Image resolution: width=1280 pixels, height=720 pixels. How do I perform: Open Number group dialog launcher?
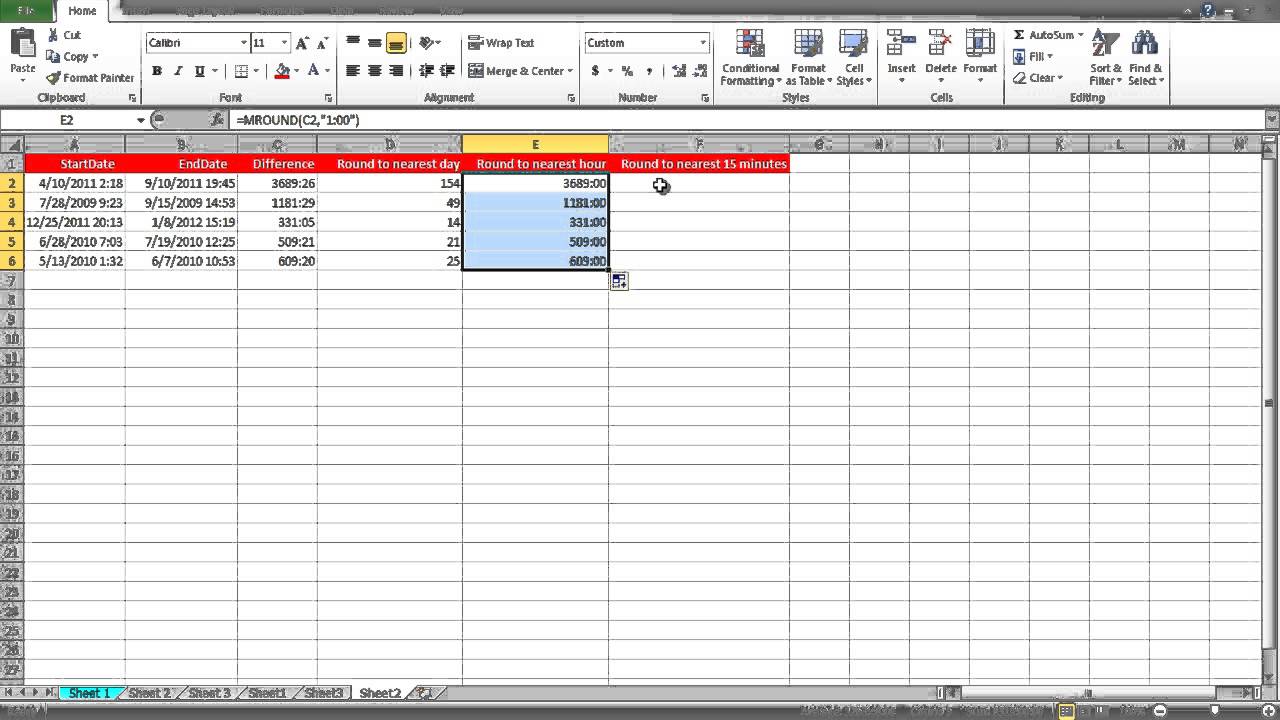click(705, 98)
